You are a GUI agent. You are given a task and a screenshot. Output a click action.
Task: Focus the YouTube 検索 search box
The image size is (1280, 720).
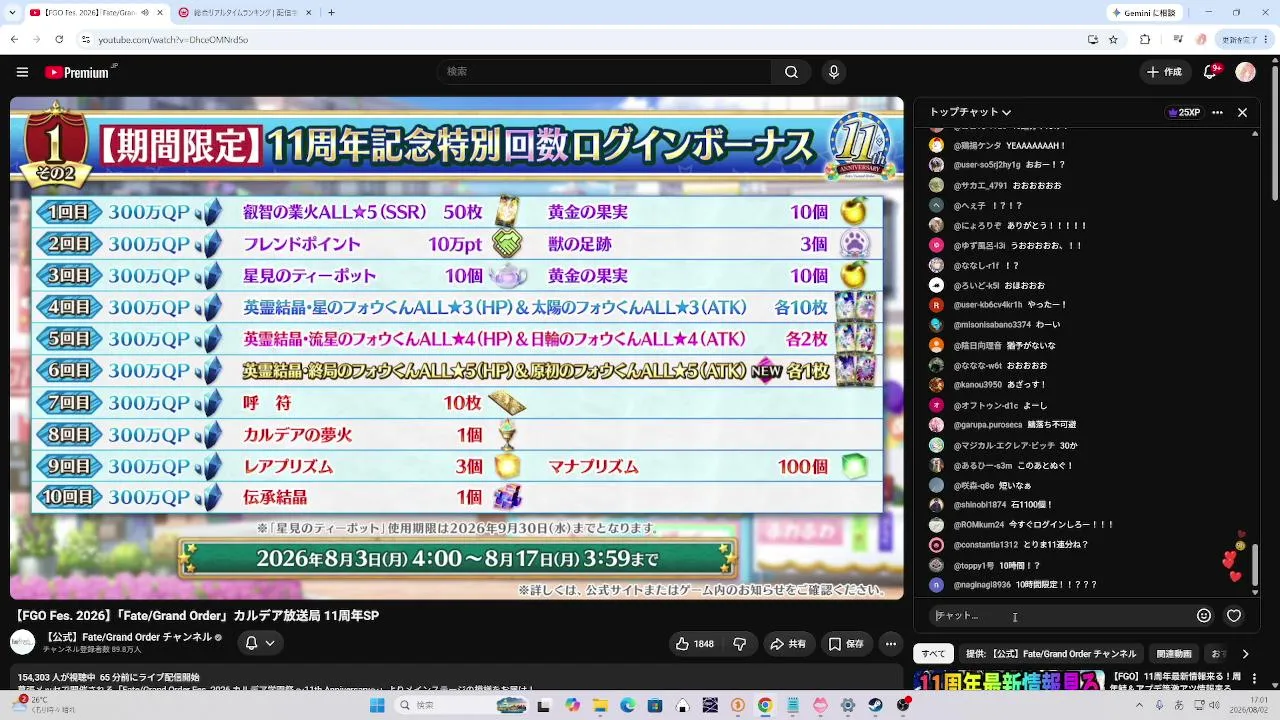coord(604,72)
